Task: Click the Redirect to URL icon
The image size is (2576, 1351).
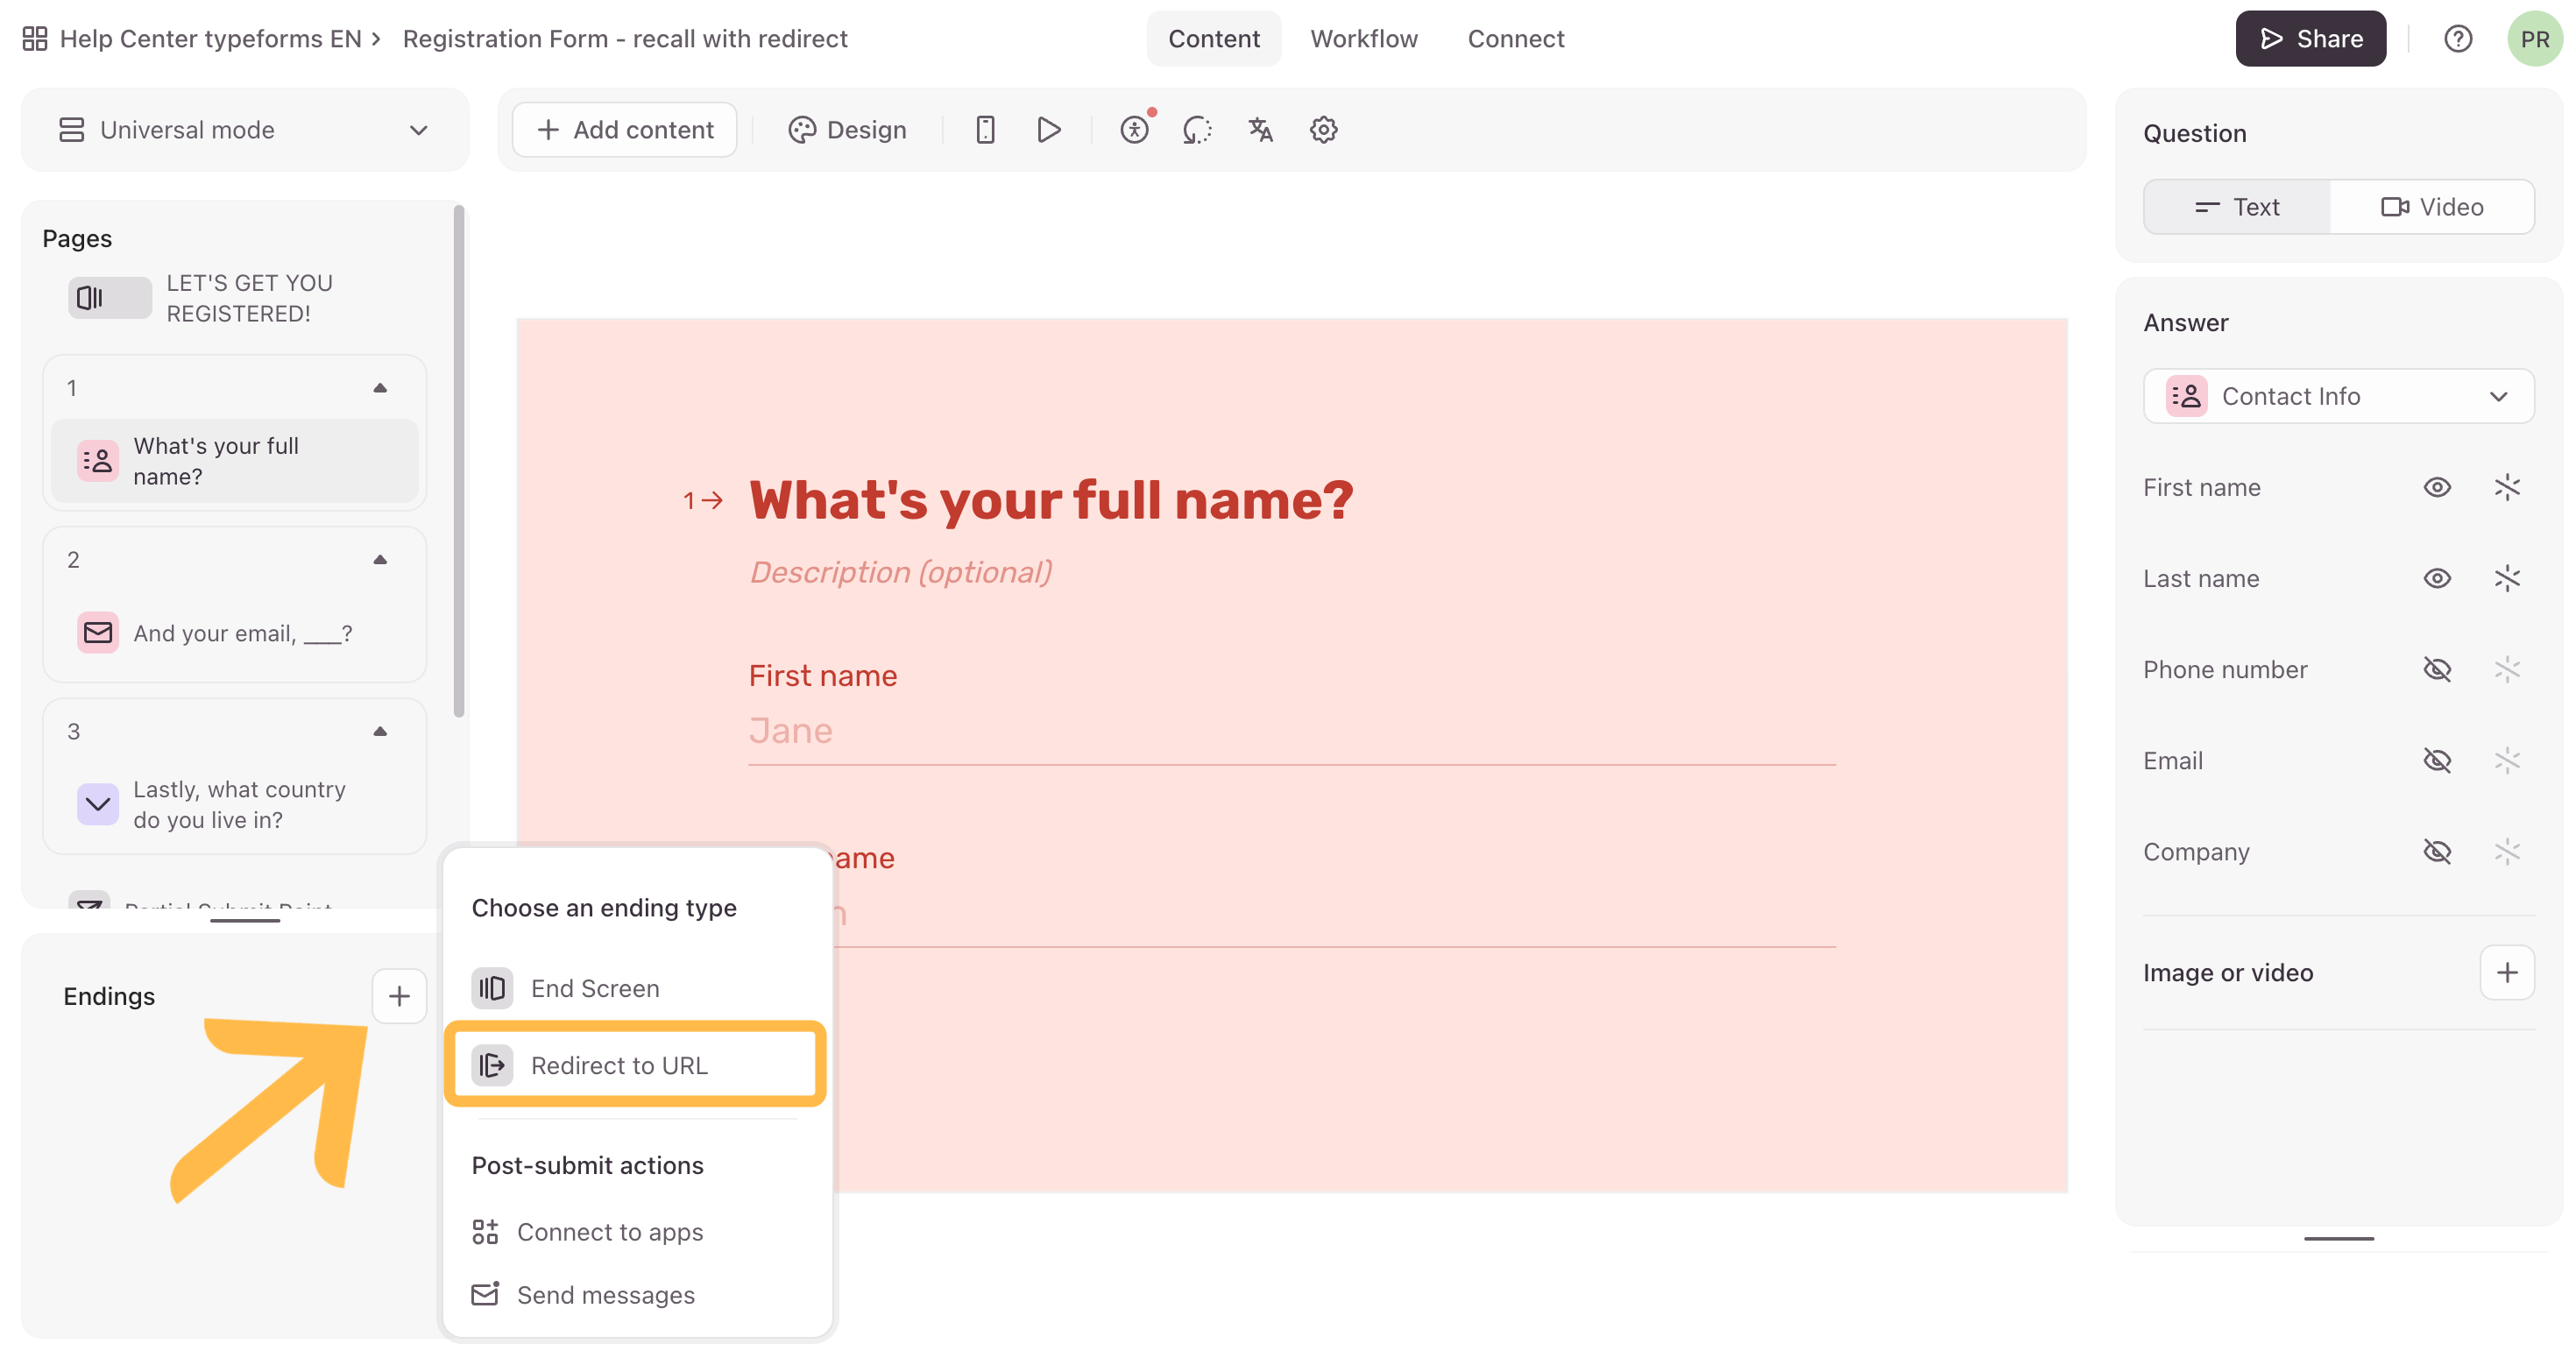Action: 492,1066
